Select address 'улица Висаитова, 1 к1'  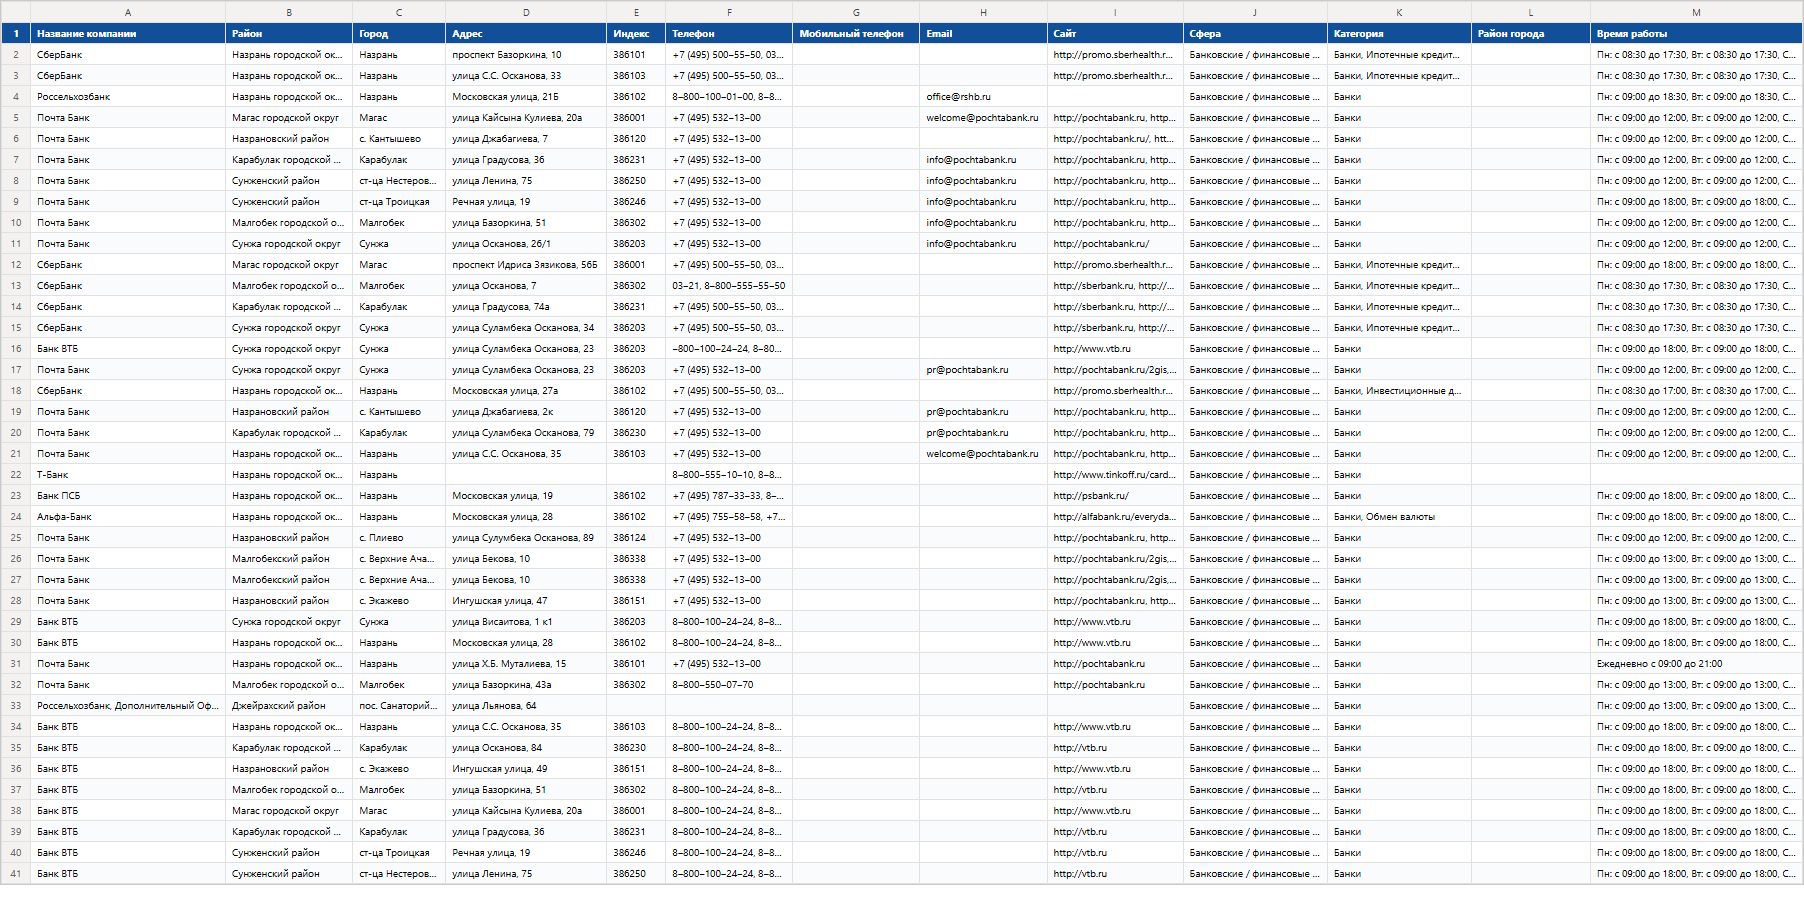coord(526,622)
